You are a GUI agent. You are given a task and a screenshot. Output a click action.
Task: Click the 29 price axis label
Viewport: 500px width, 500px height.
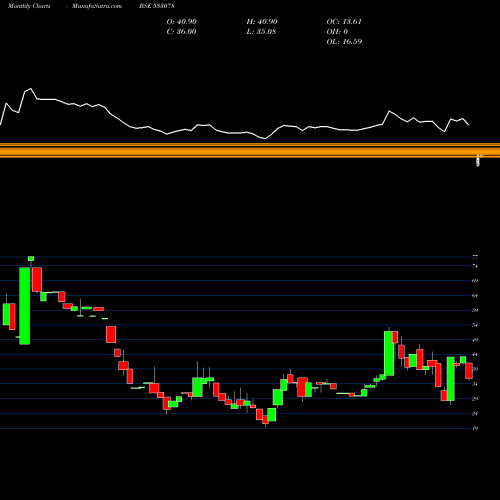pyautogui.click(x=475, y=399)
